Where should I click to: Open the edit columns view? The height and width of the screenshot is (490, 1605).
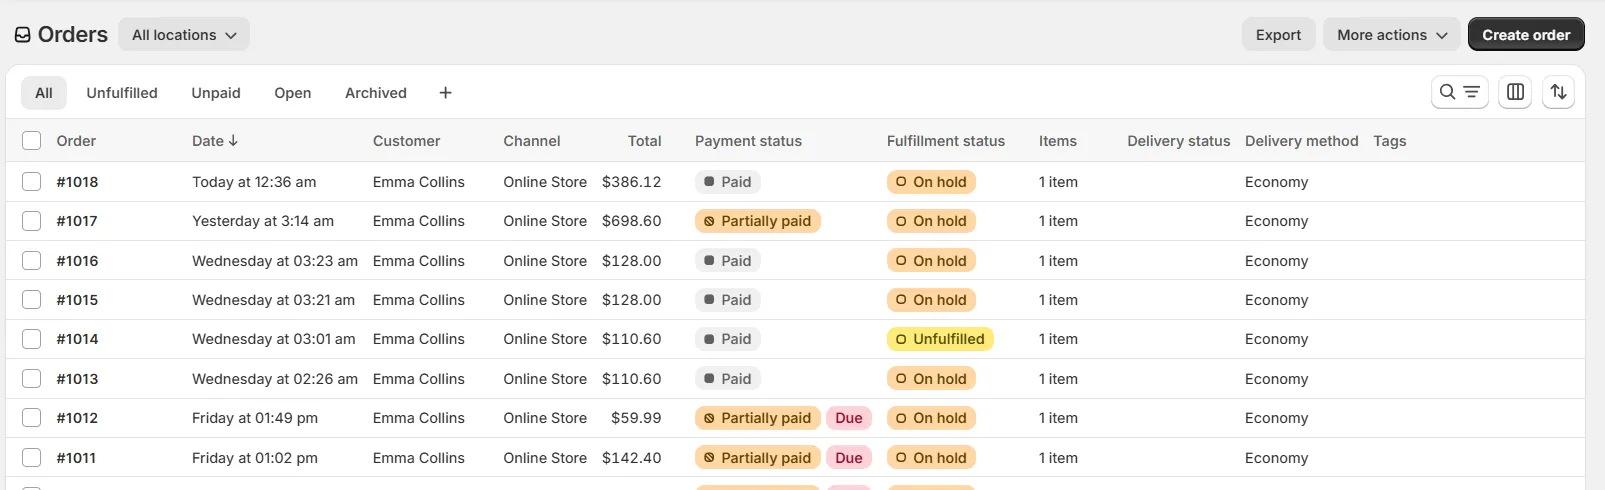[1515, 92]
